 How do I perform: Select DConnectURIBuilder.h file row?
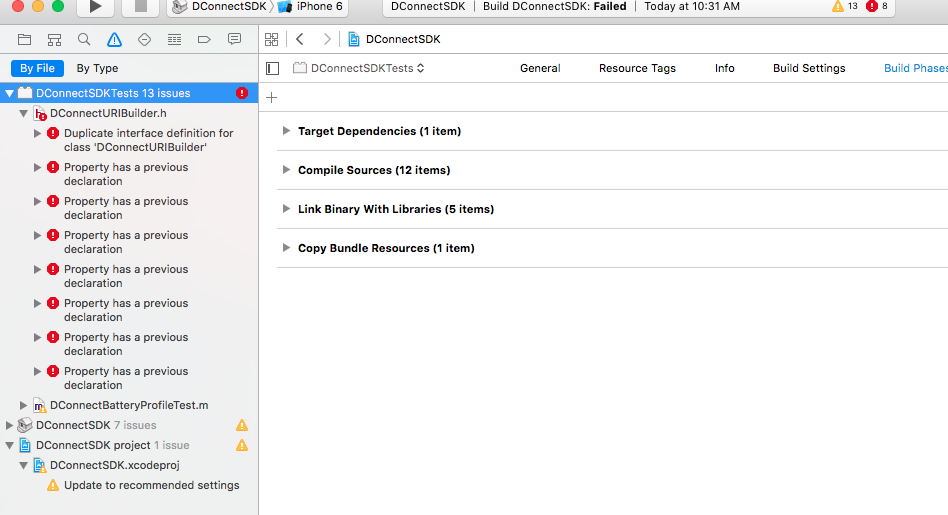pos(129,113)
